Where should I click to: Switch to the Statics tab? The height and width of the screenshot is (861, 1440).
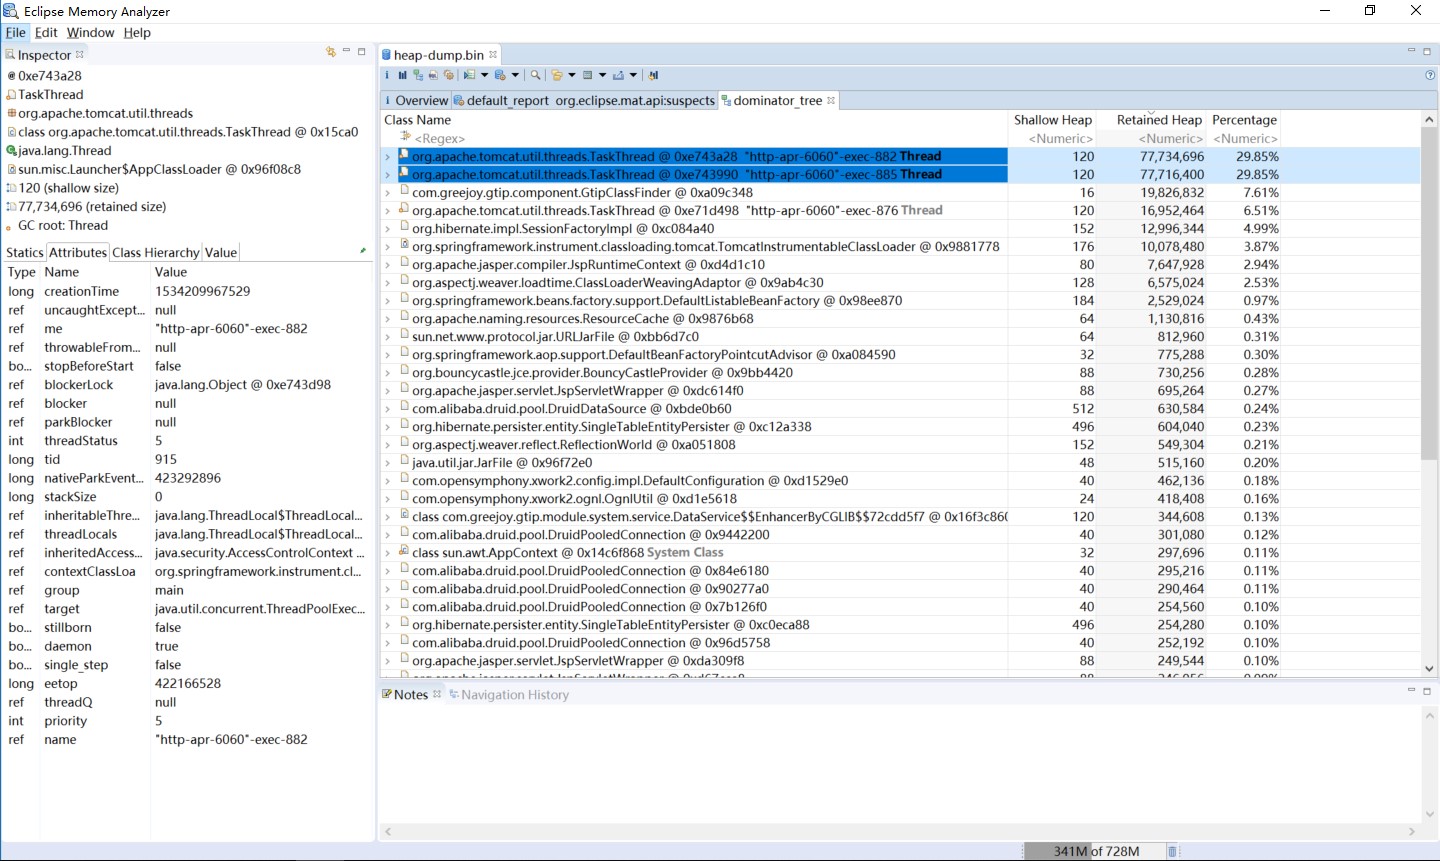(x=25, y=252)
